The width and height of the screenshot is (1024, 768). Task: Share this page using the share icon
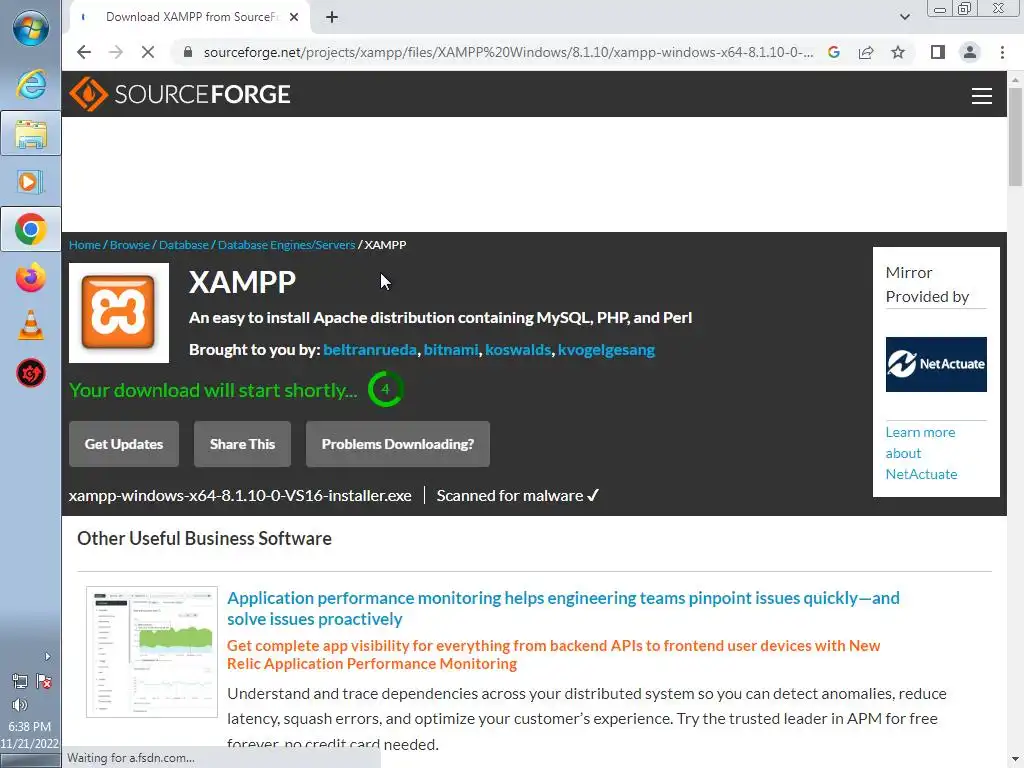(866, 52)
